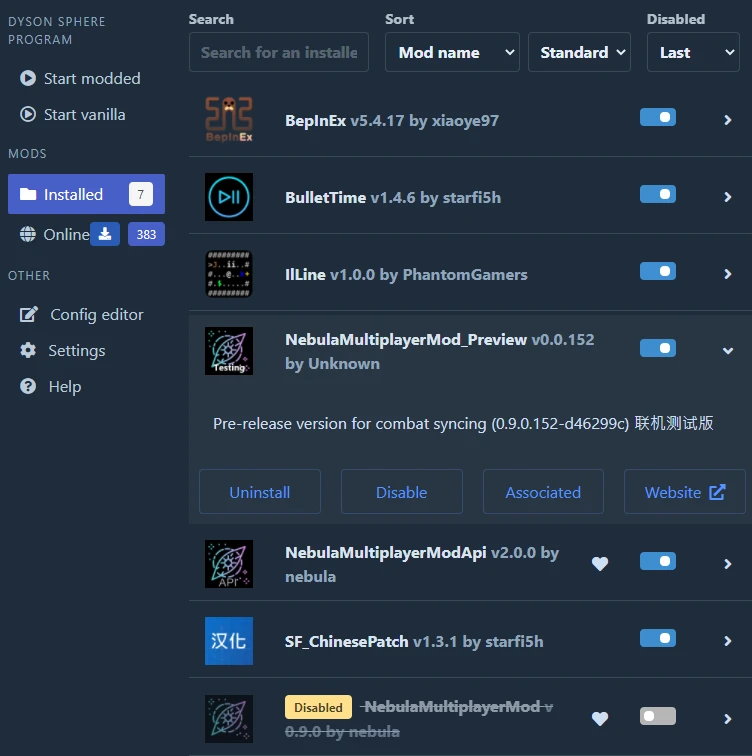This screenshot has height=756, width=752.
Task: Expand the SF_ChinesePatch row chevron
Action: 728,641
